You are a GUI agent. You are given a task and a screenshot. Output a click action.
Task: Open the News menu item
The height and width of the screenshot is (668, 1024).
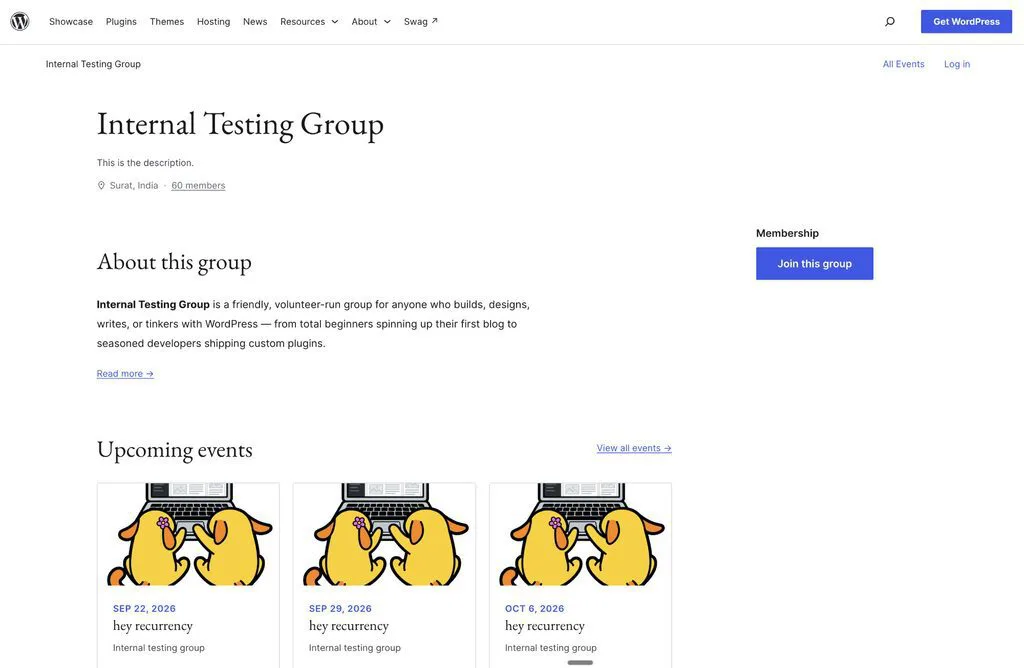click(x=255, y=22)
